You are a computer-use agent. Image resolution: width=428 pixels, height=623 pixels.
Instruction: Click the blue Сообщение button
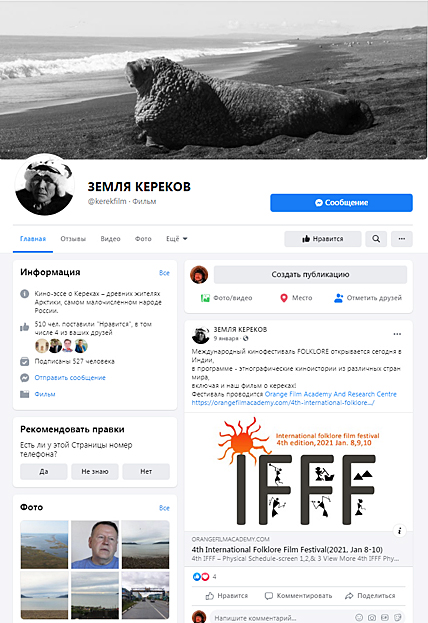(x=341, y=203)
